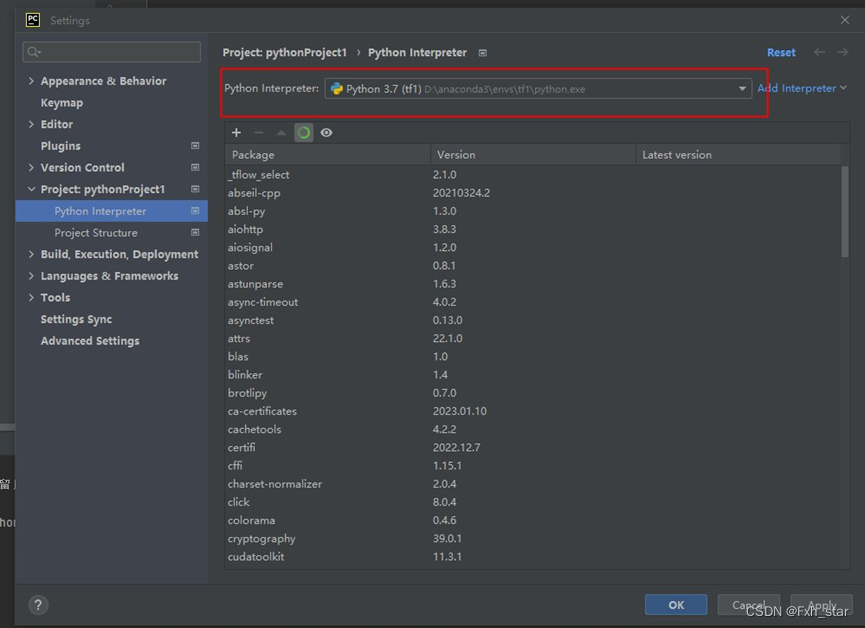Click the project-level icon beside Python Interpreter row
This screenshot has width=865, height=628.
pos(195,211)
